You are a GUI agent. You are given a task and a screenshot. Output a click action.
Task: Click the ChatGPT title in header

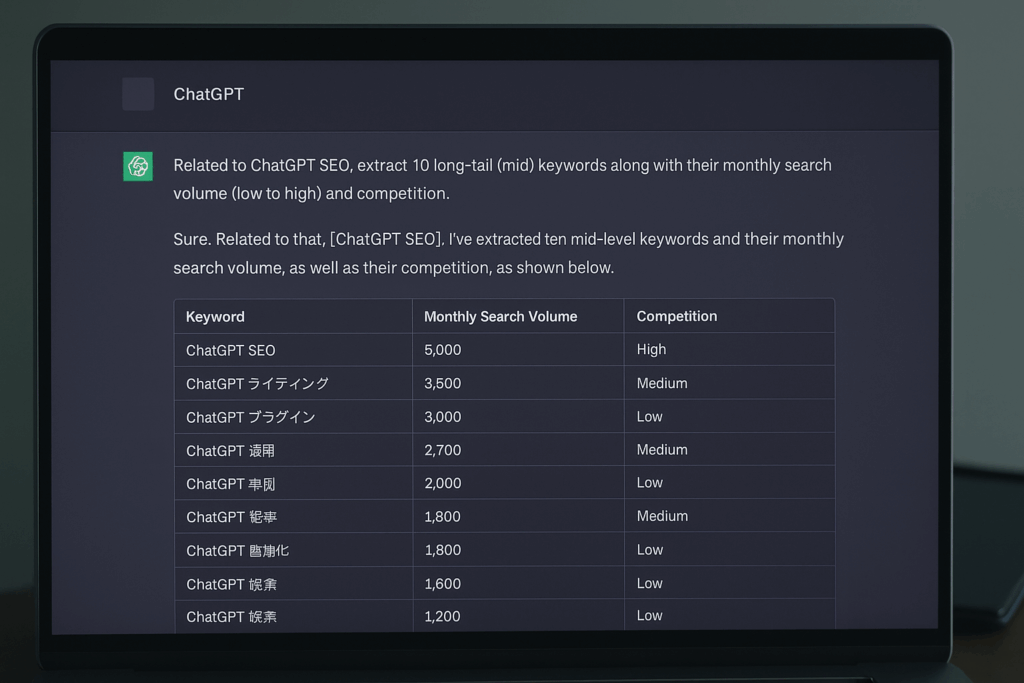point(208,94)
